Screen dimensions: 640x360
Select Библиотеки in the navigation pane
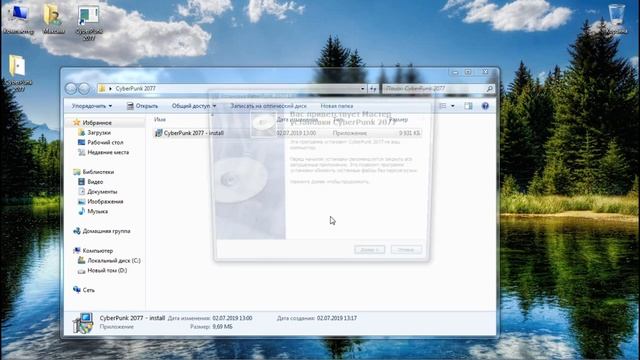98,172
